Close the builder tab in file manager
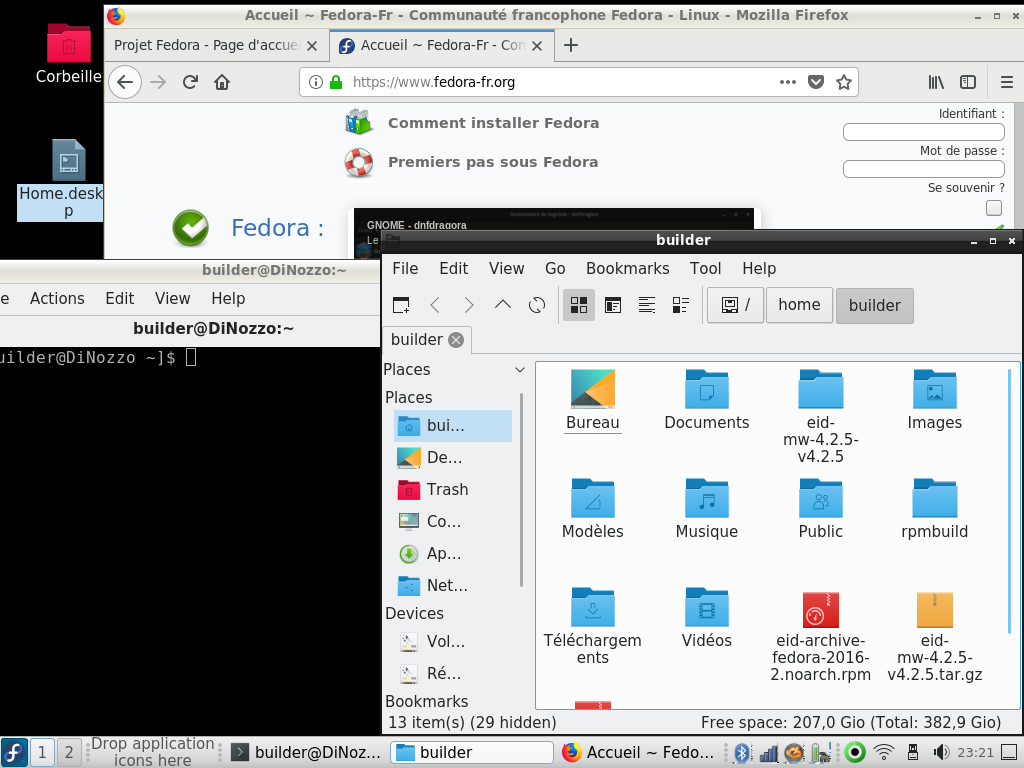 pyautogui.click(x=456, y=340)
